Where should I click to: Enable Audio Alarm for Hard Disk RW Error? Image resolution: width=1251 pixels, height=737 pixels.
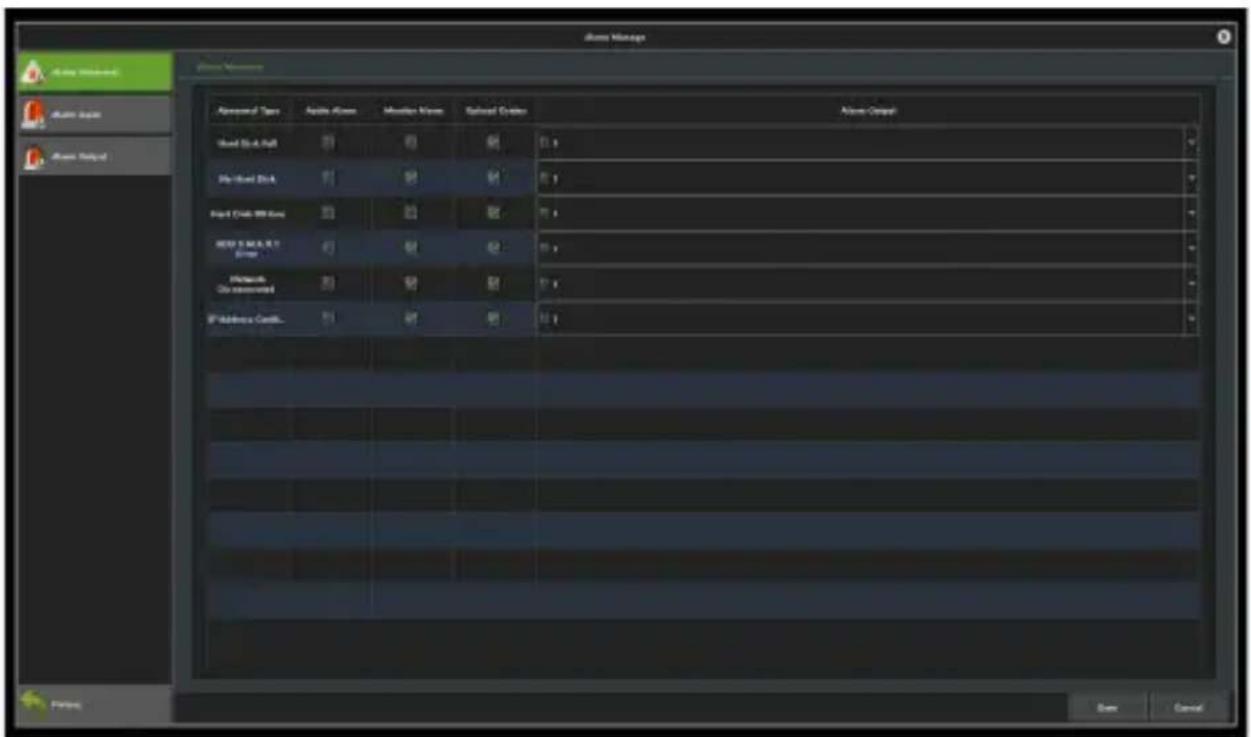(328, 213)
